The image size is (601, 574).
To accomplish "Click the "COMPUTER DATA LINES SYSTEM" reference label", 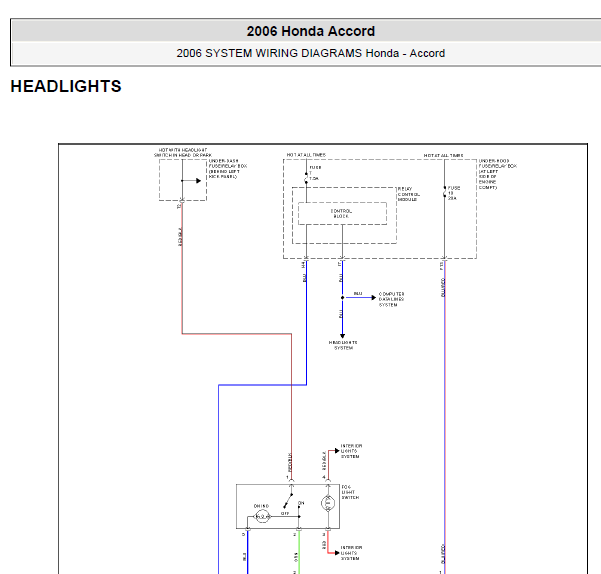I will click(x=391, y=299).
